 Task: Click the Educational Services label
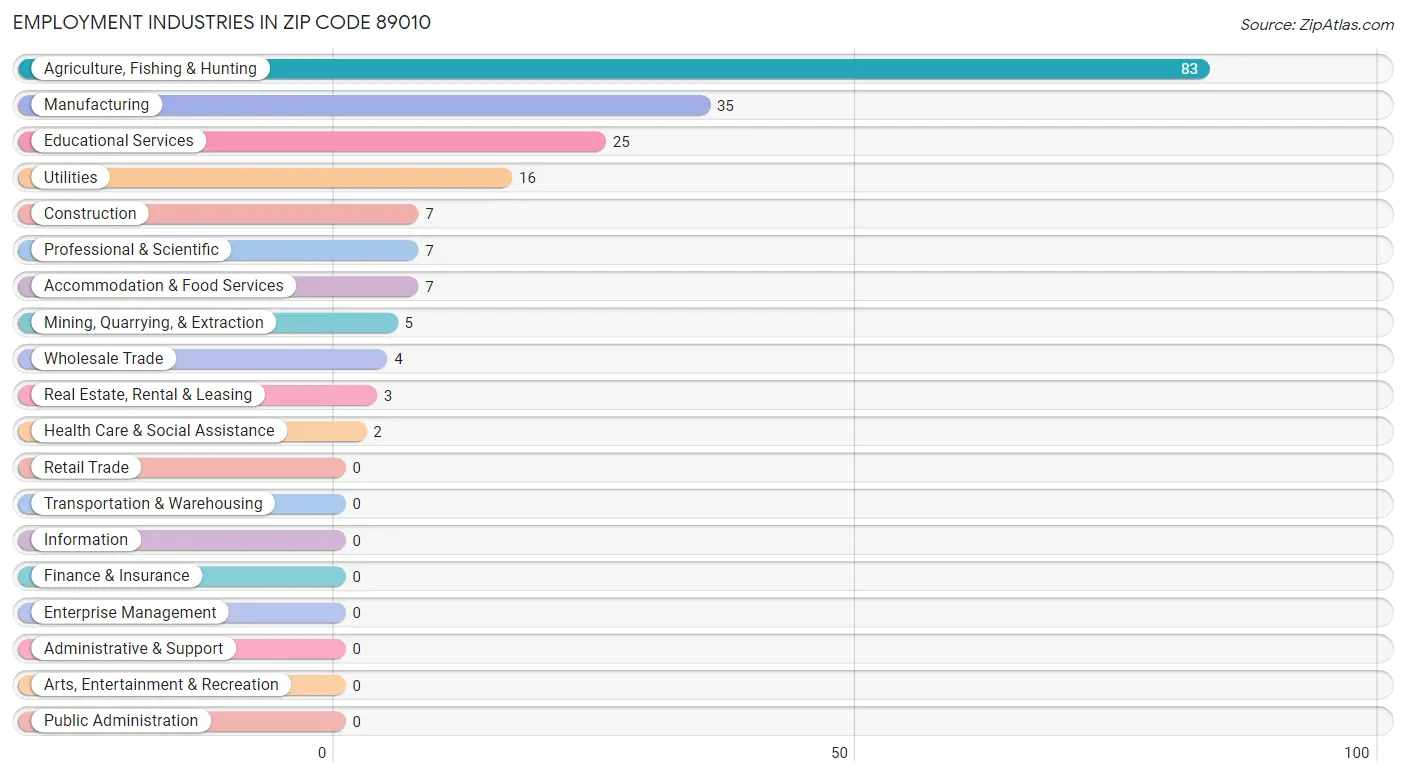[118, 141]
